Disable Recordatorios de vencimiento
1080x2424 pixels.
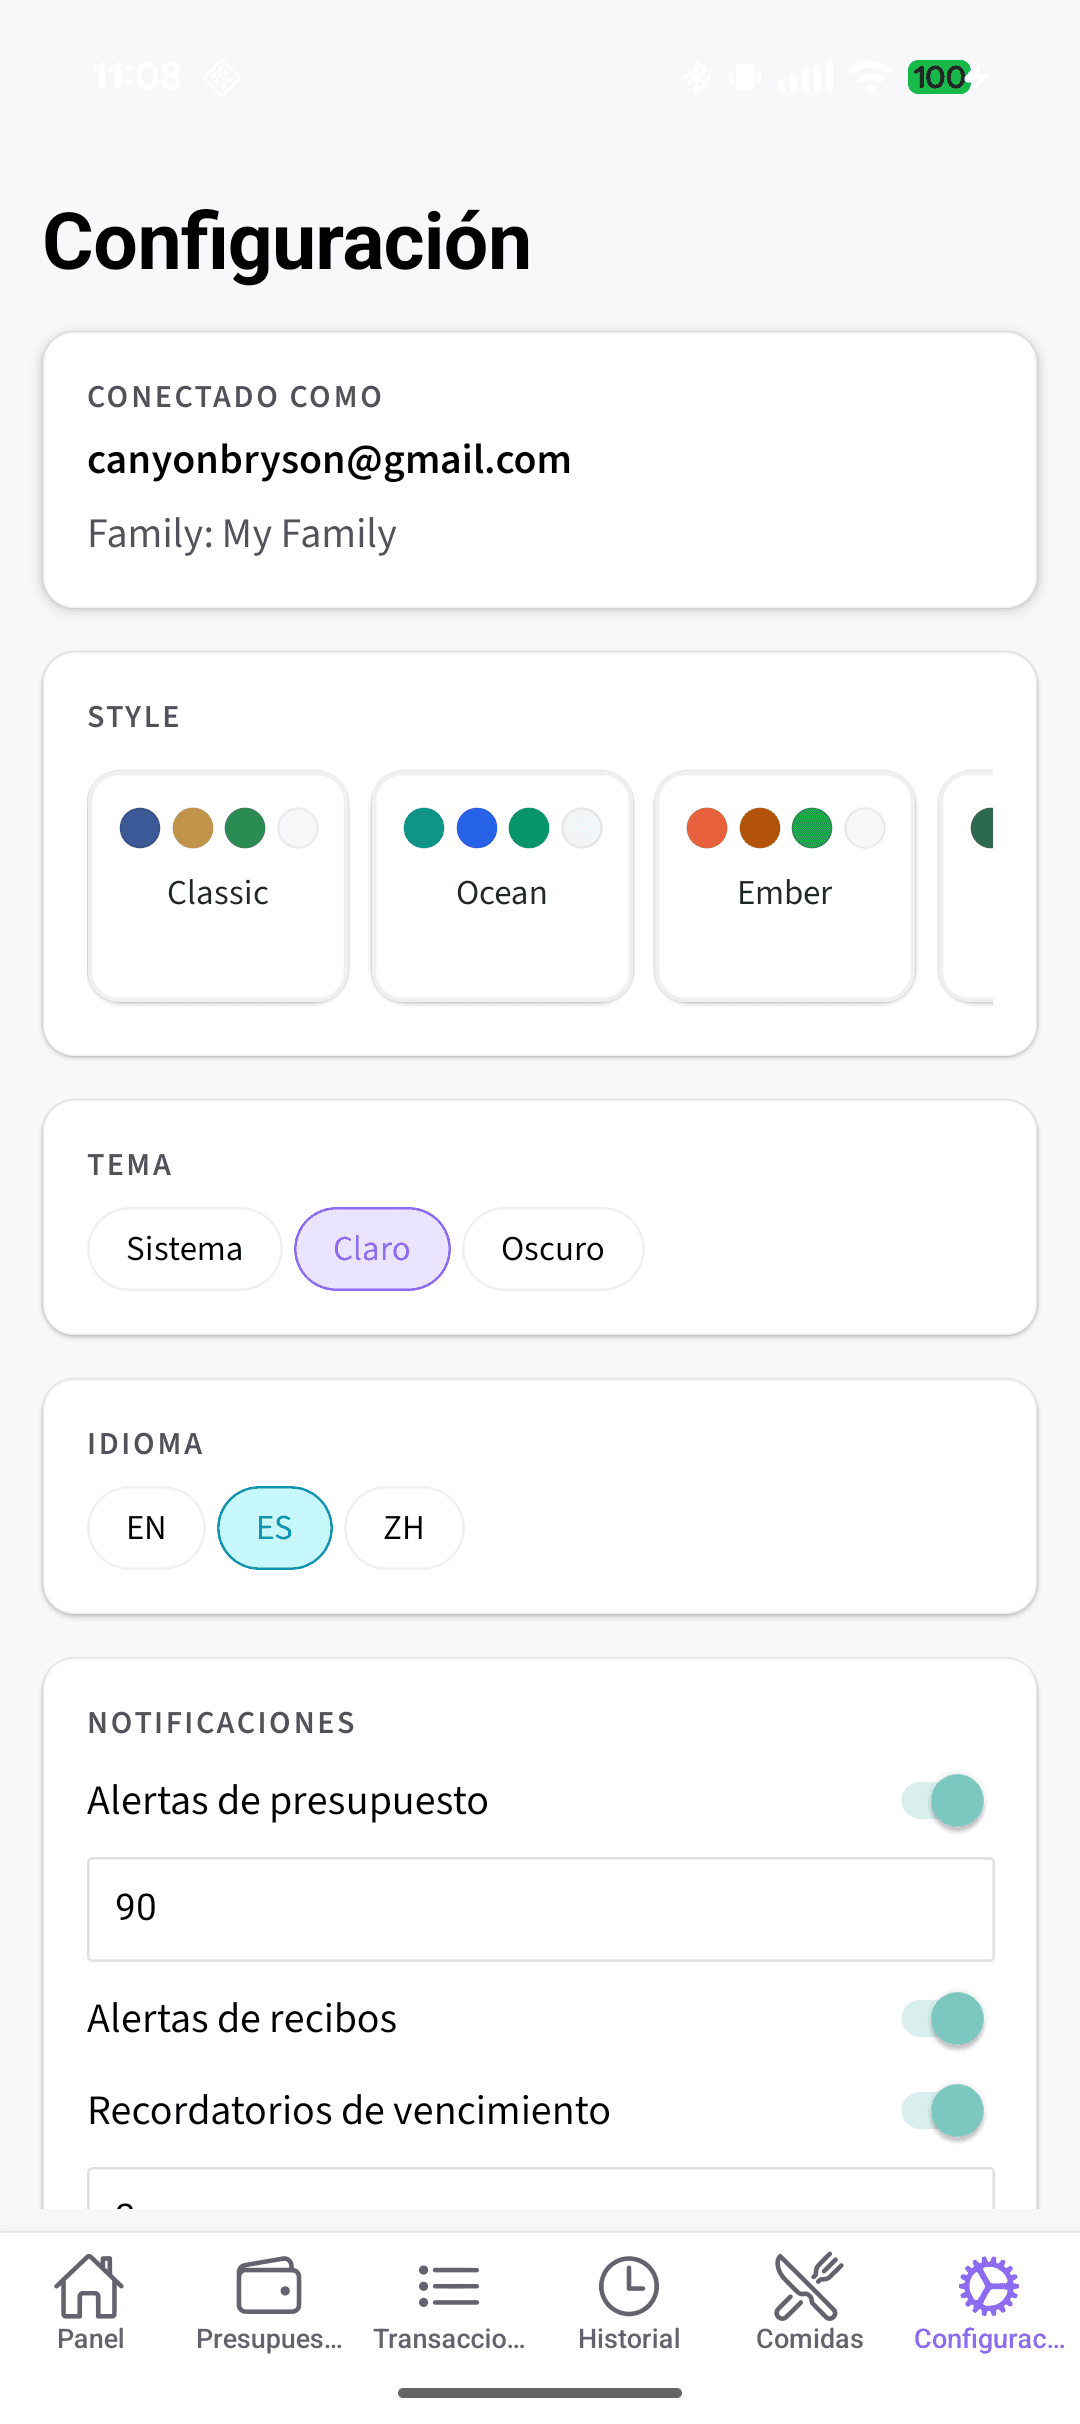945,2111
